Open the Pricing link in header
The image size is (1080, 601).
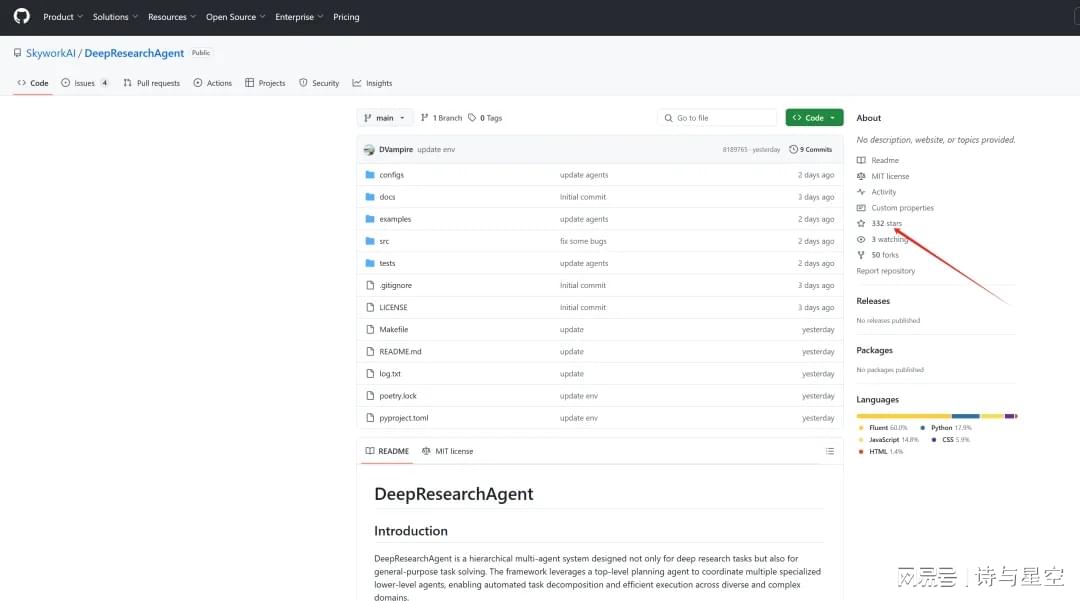(346, 17)
